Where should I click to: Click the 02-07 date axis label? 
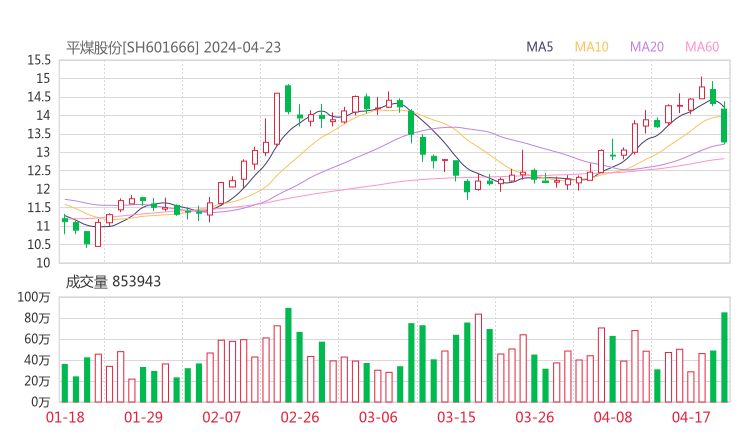[222, 417]
